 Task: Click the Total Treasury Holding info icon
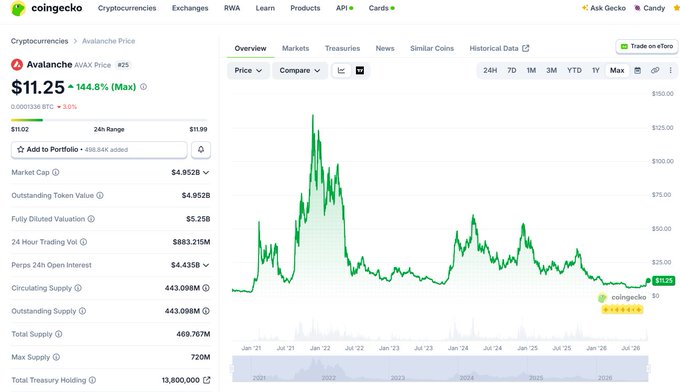coord(92,380)
